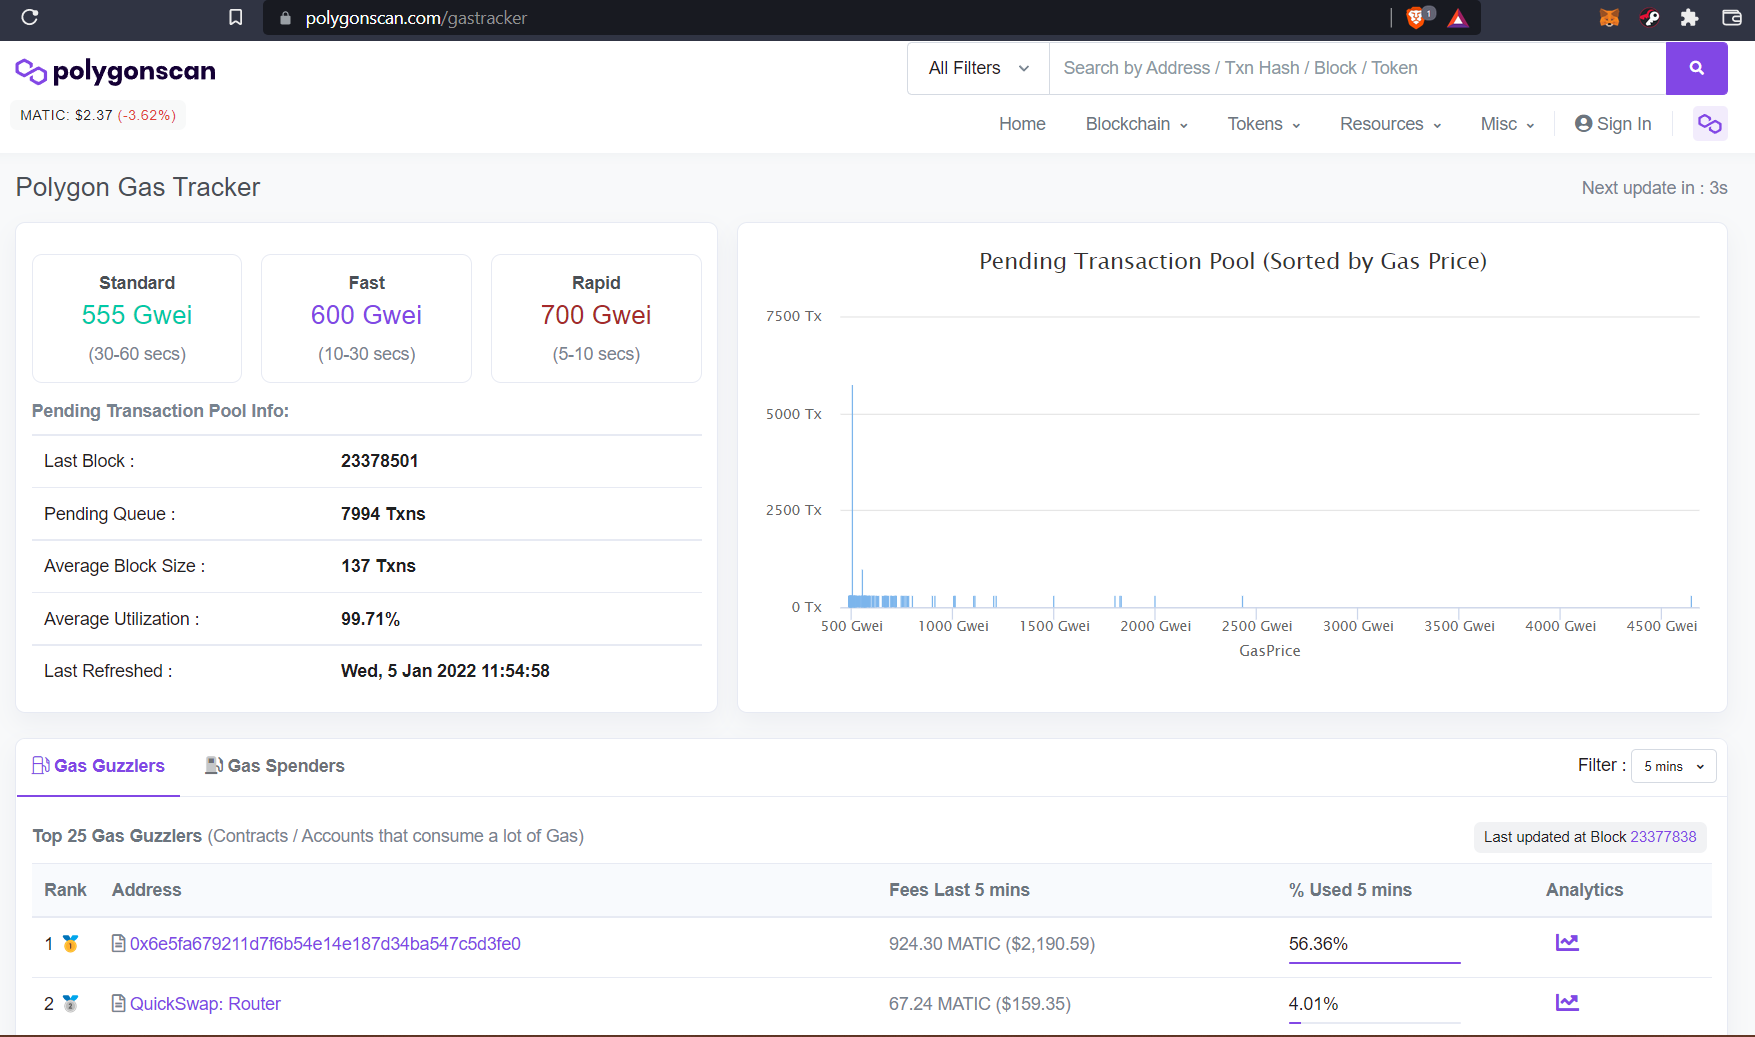Click the tallest bar in pending pool chart
The image size is (1755, 1037).
pyautogui.click(x=852, y=496)
